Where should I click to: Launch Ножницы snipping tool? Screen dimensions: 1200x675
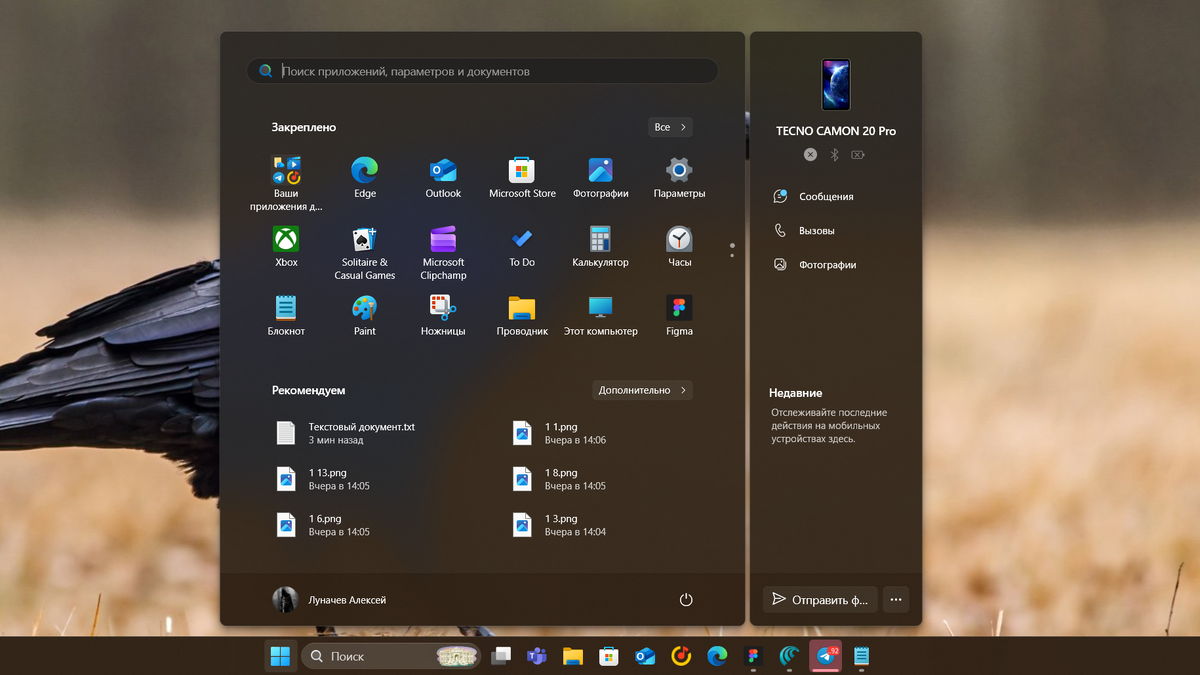[x=443, y=315]
